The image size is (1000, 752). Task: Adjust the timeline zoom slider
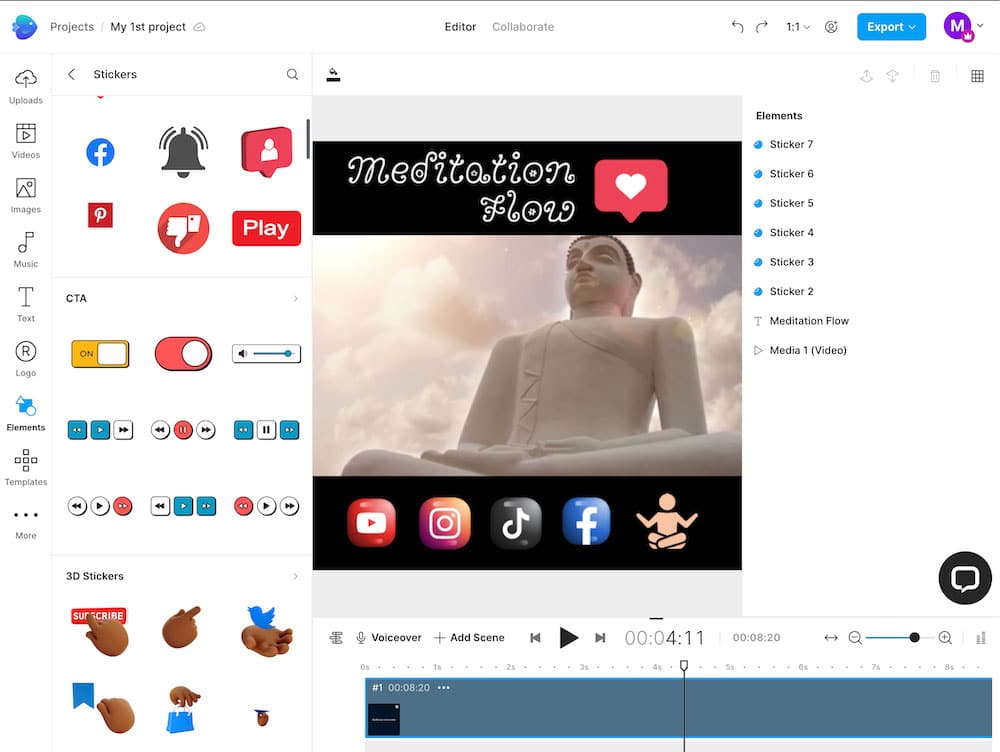click(914, 637)
